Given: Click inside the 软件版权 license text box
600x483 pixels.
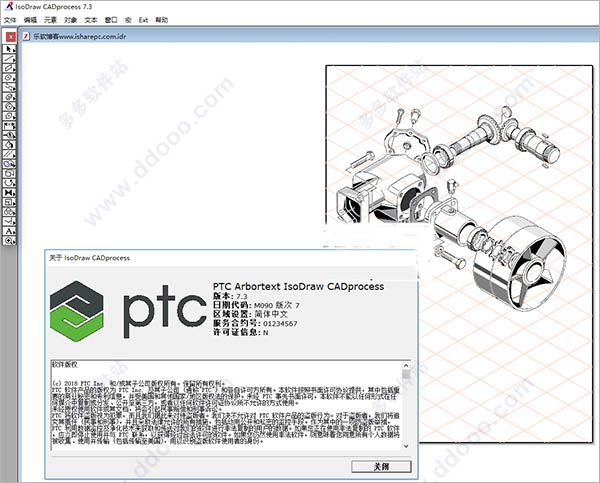Looking at the screenshot, I should 227,406.
